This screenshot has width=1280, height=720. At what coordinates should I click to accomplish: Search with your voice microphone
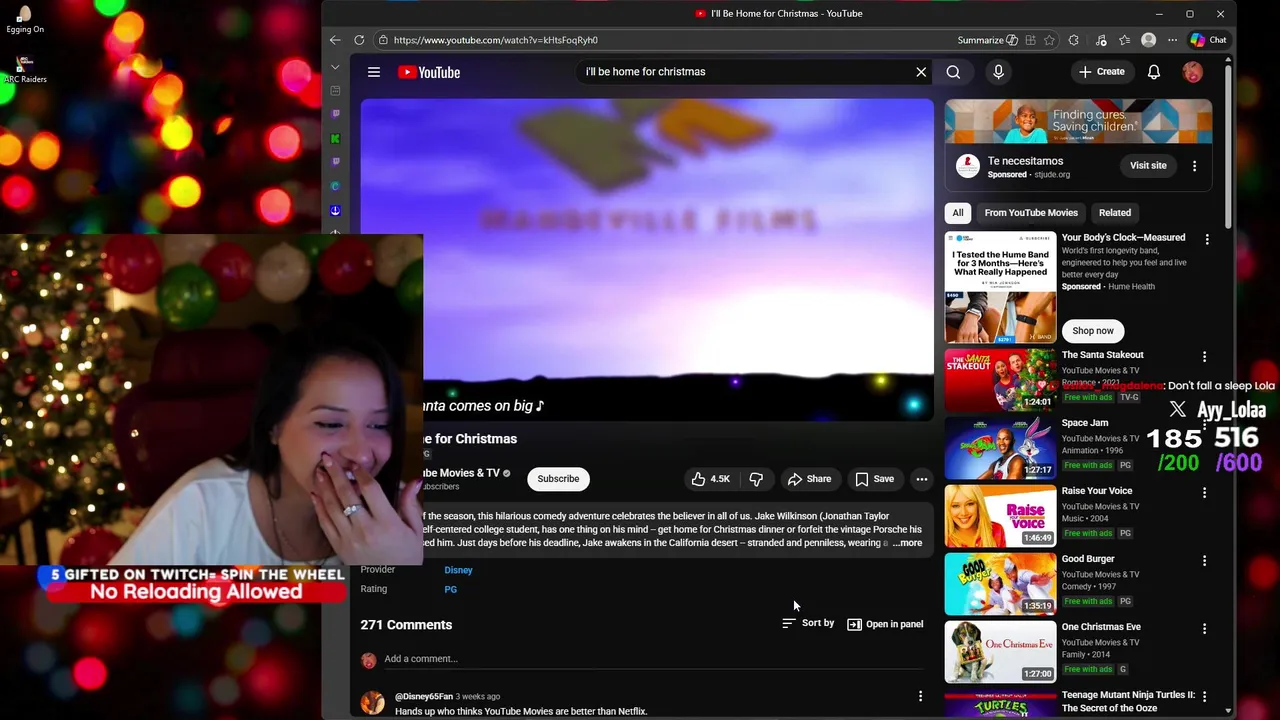[998, 72]
